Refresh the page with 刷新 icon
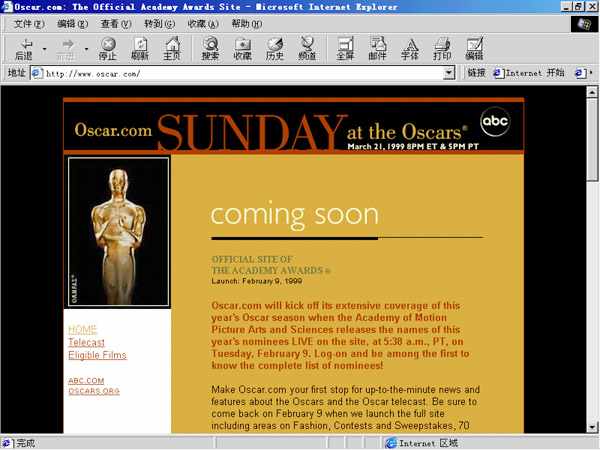The width and height of the screenshot is (600, 450). 140,47
